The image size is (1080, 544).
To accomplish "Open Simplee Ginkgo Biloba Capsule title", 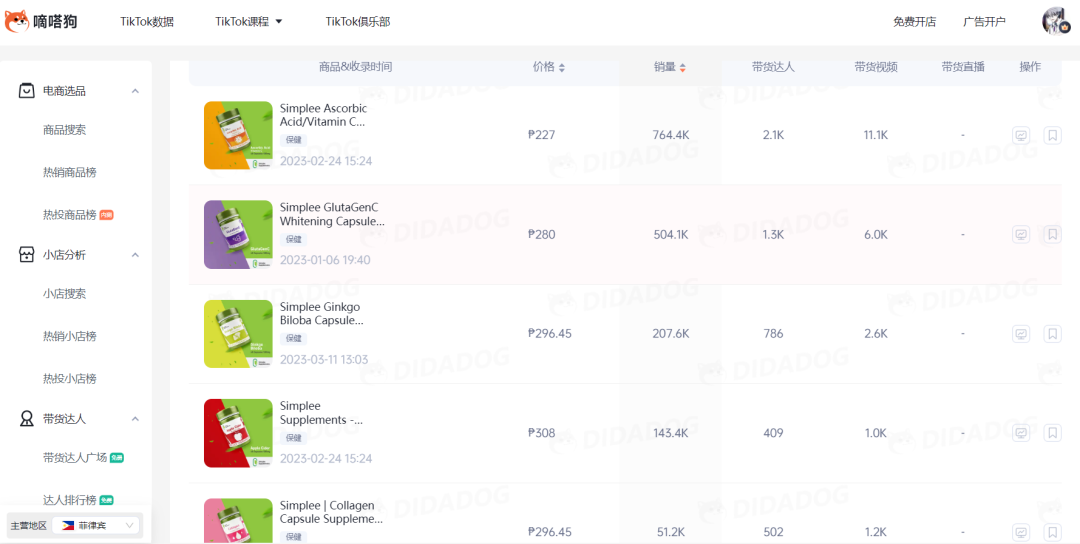I will click(x=322, y=313).
